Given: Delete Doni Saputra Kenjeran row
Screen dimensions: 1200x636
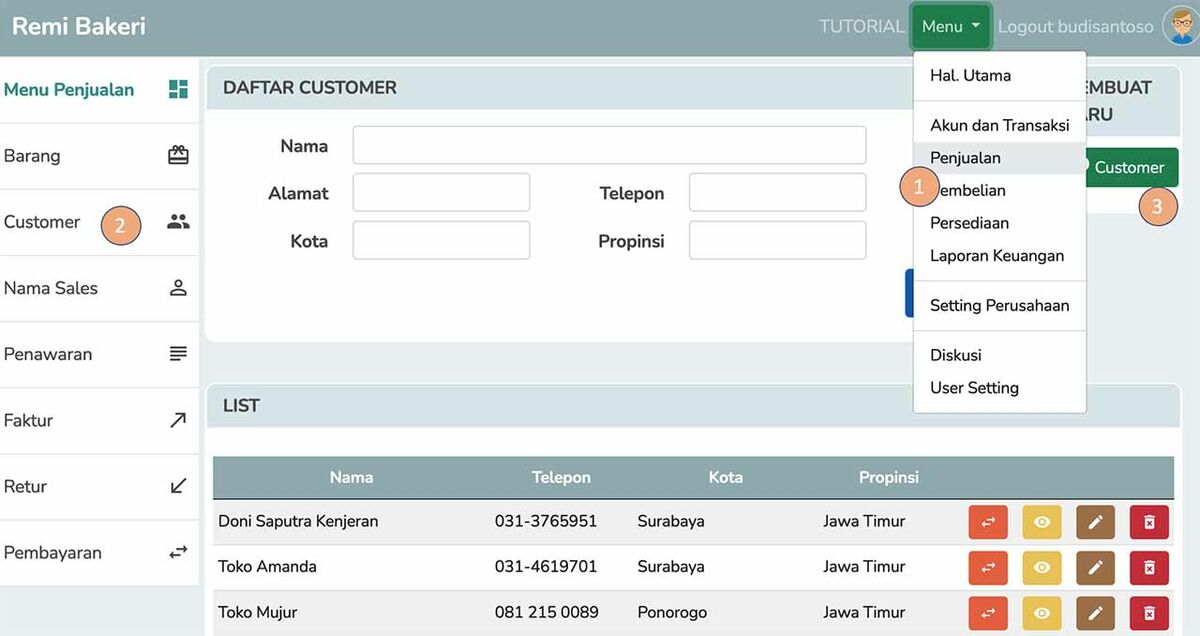Looking at the screenshot, I should coord(1149,522).
